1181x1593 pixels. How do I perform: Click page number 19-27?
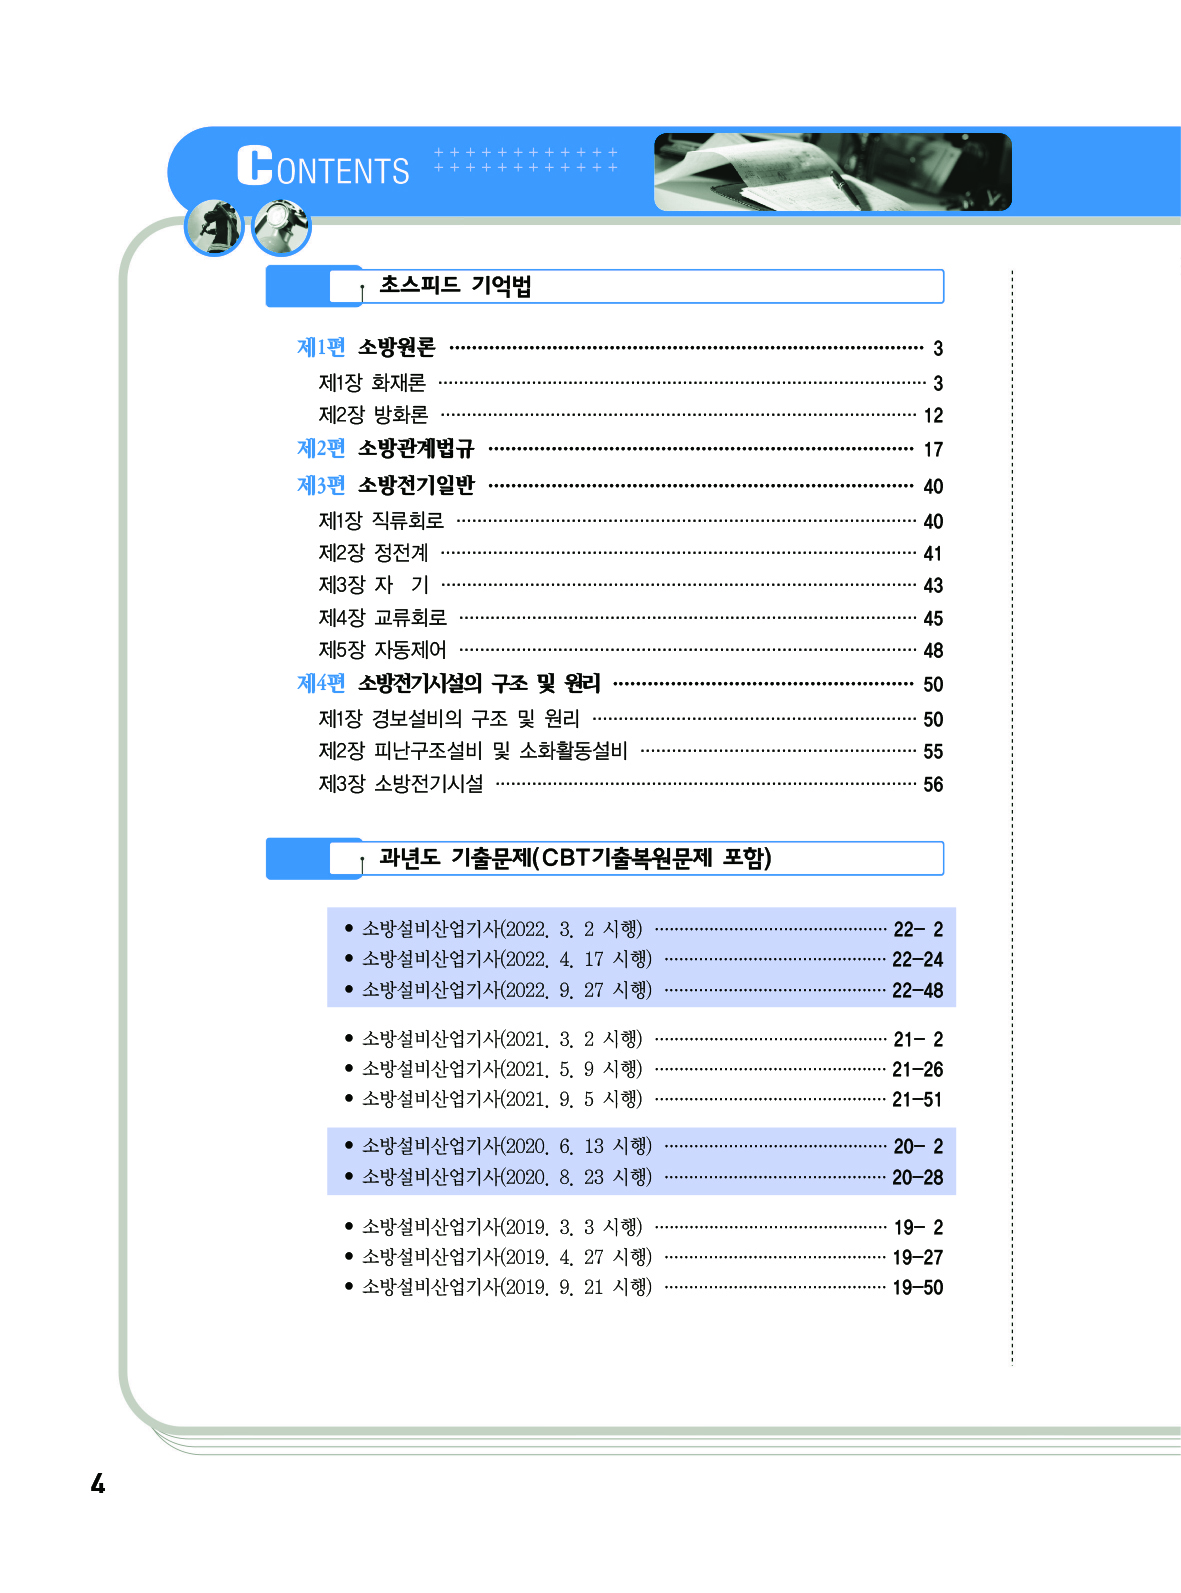click(x=918, y=1258)
